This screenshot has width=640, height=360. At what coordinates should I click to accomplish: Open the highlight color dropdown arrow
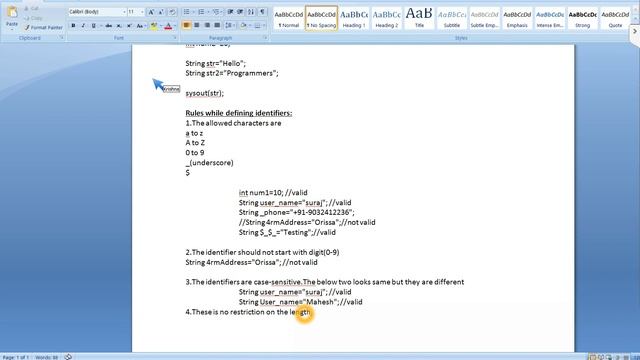pyautogui.click(x=160, y=26)
